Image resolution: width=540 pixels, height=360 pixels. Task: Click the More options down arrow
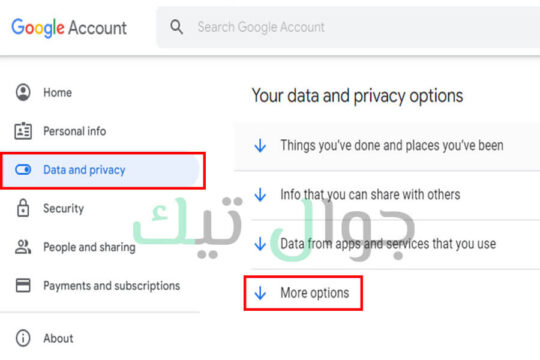pyautogui.click(x=260, y=293)
